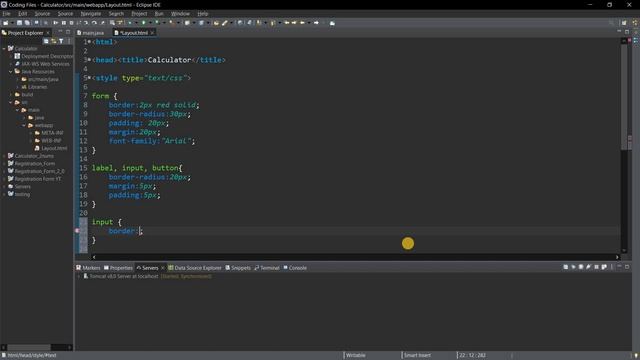Expand the Deployment Descriptor node
This screenshot has width=640, height=360.
click(11, 56)
